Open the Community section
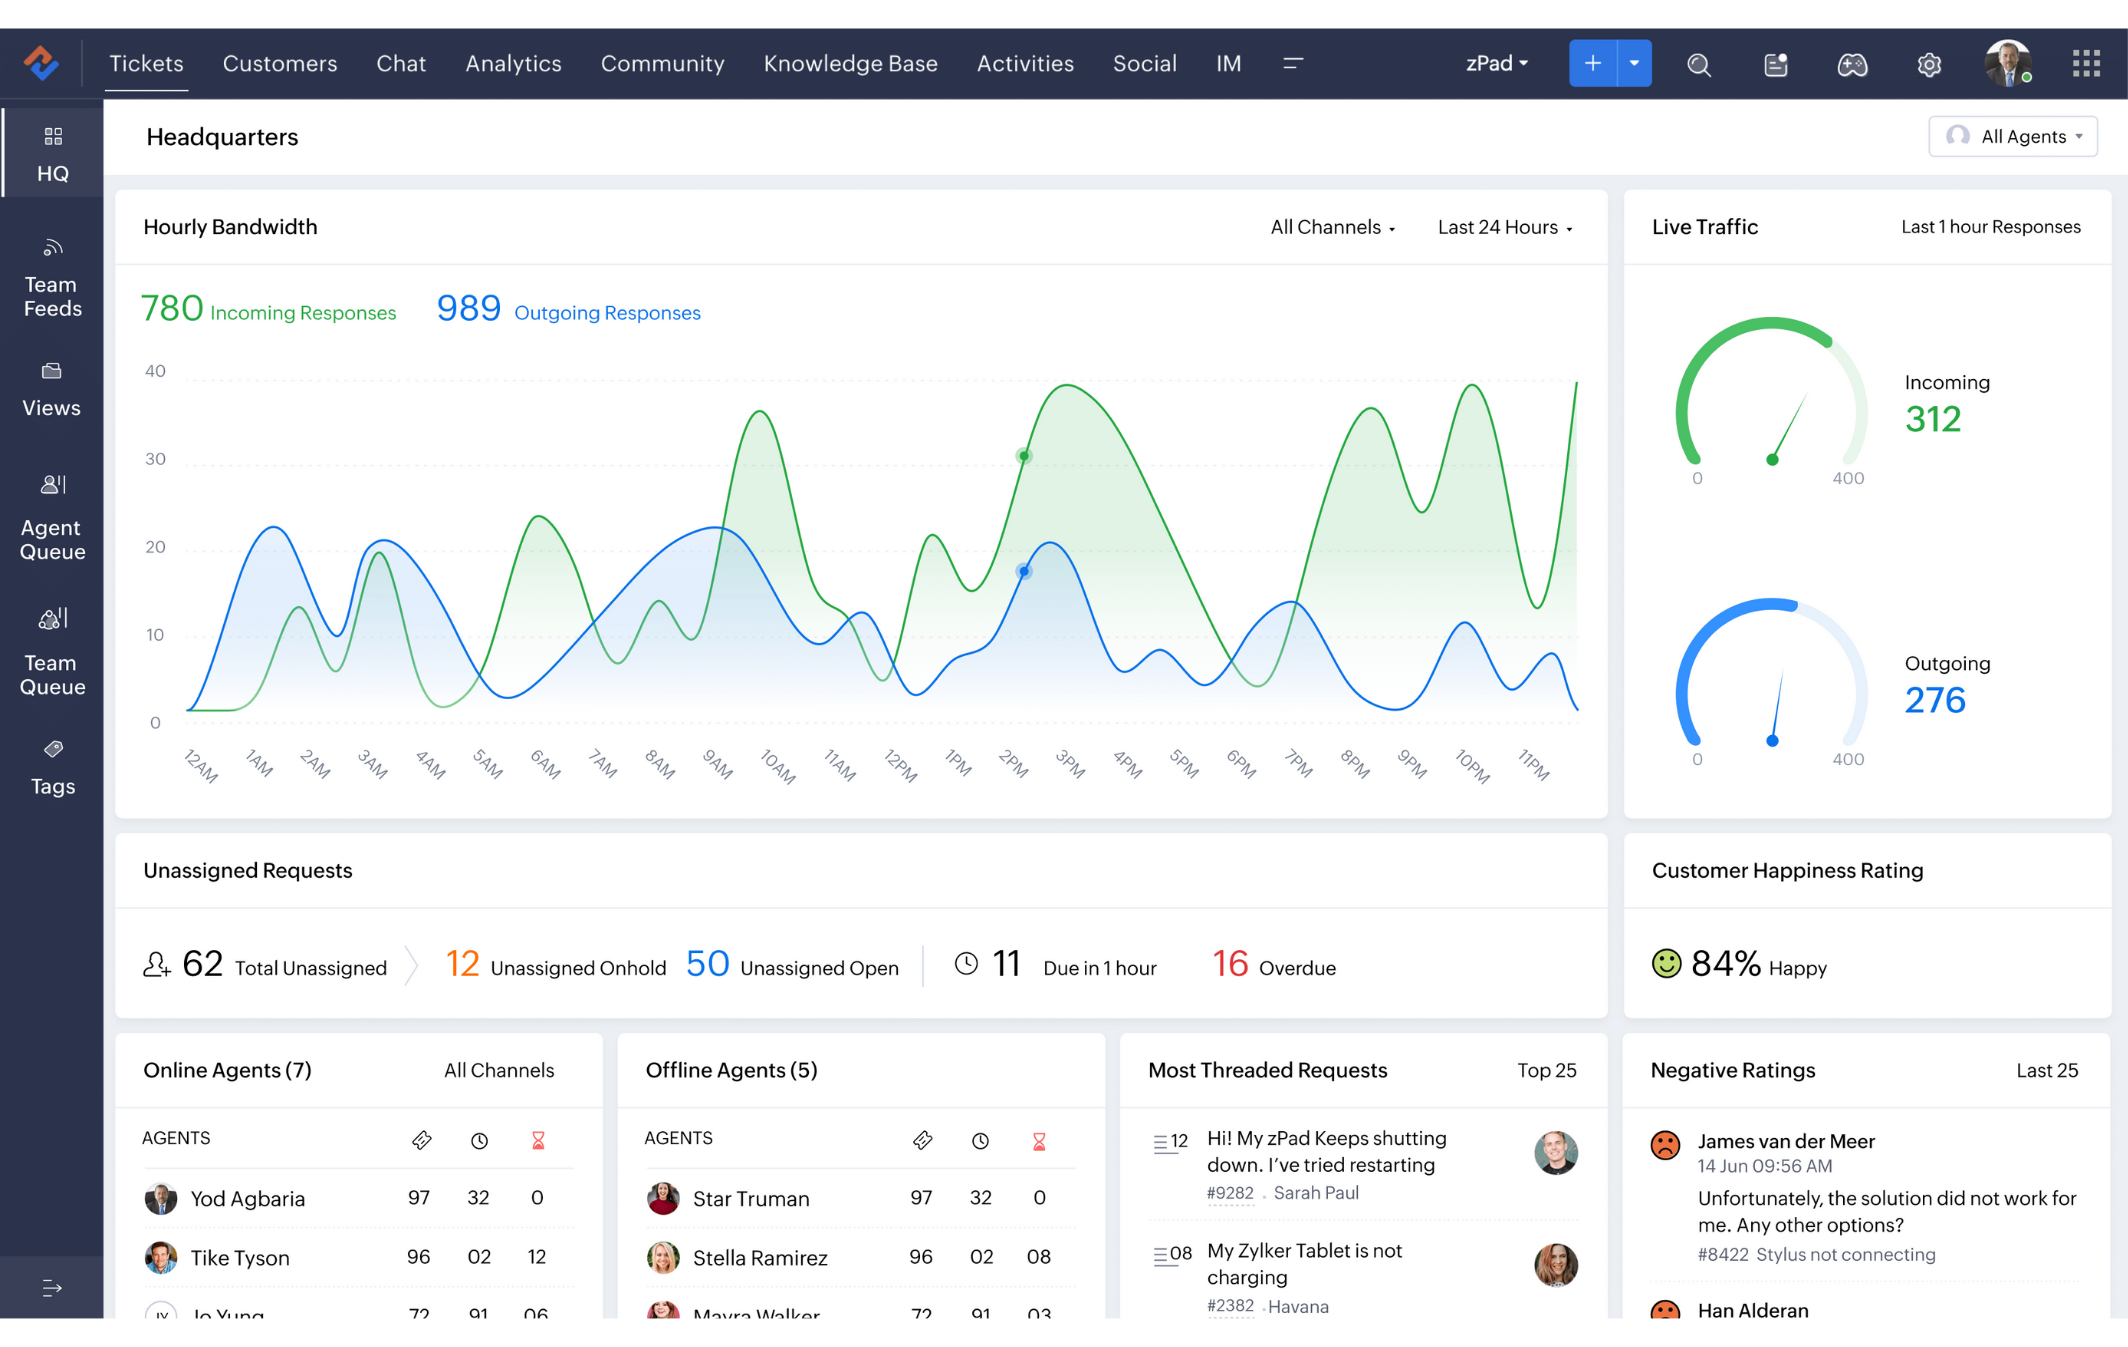 pyautogui.click(x=662, y=63)
